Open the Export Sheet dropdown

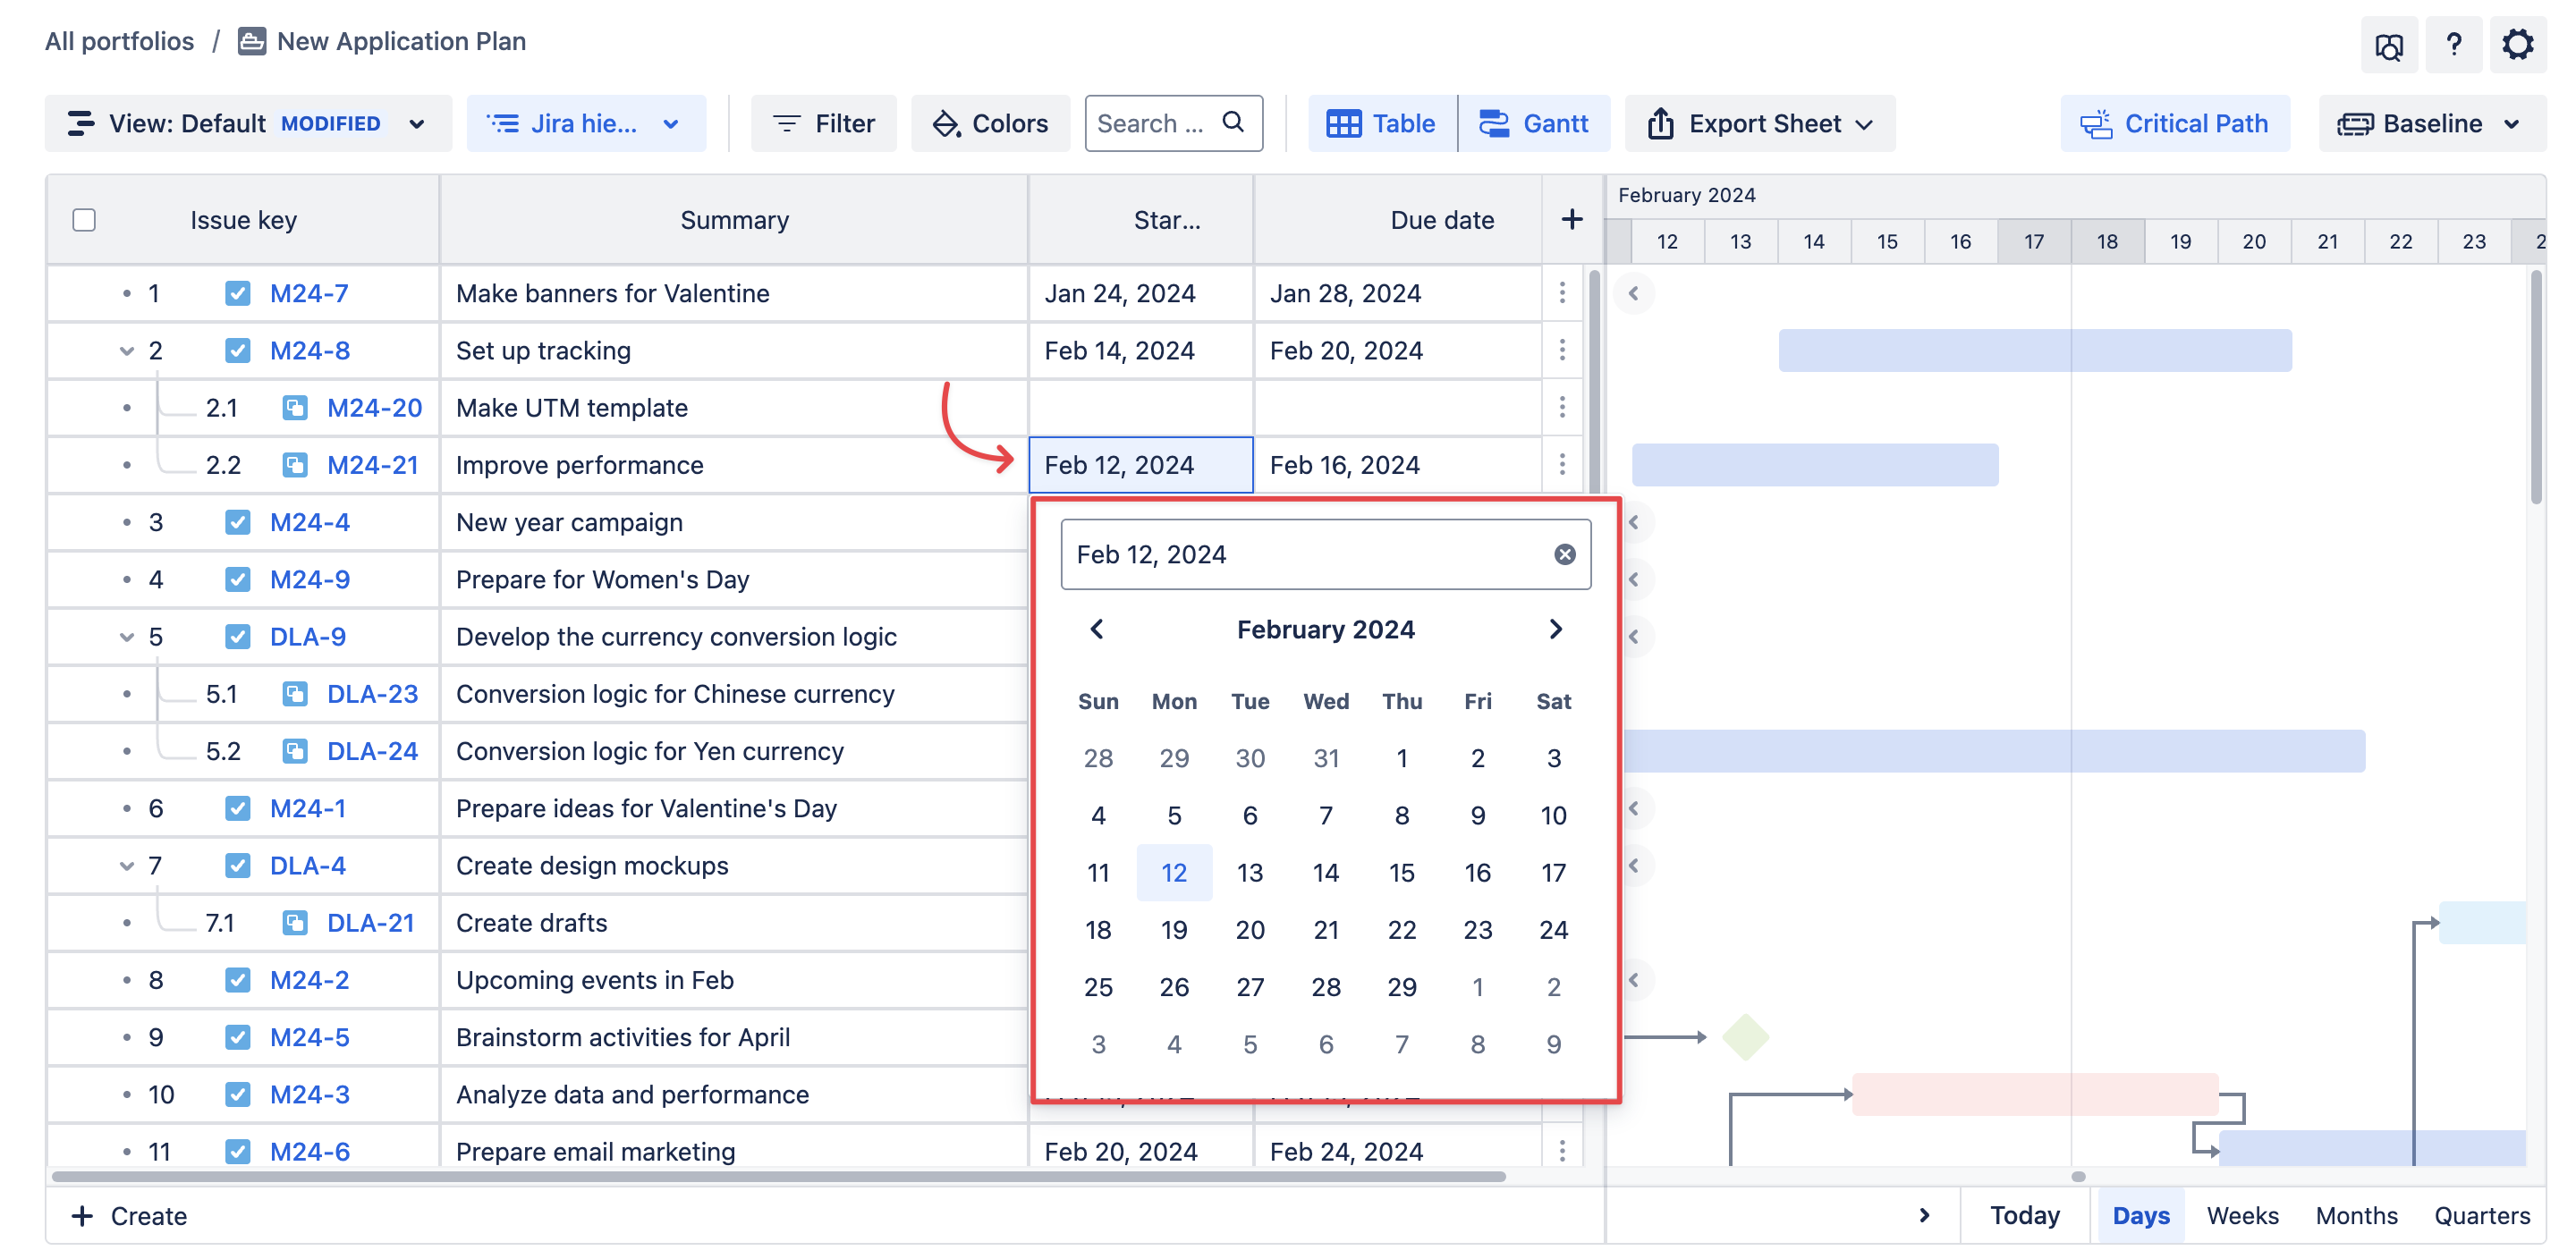click(x=1759, y=123)
